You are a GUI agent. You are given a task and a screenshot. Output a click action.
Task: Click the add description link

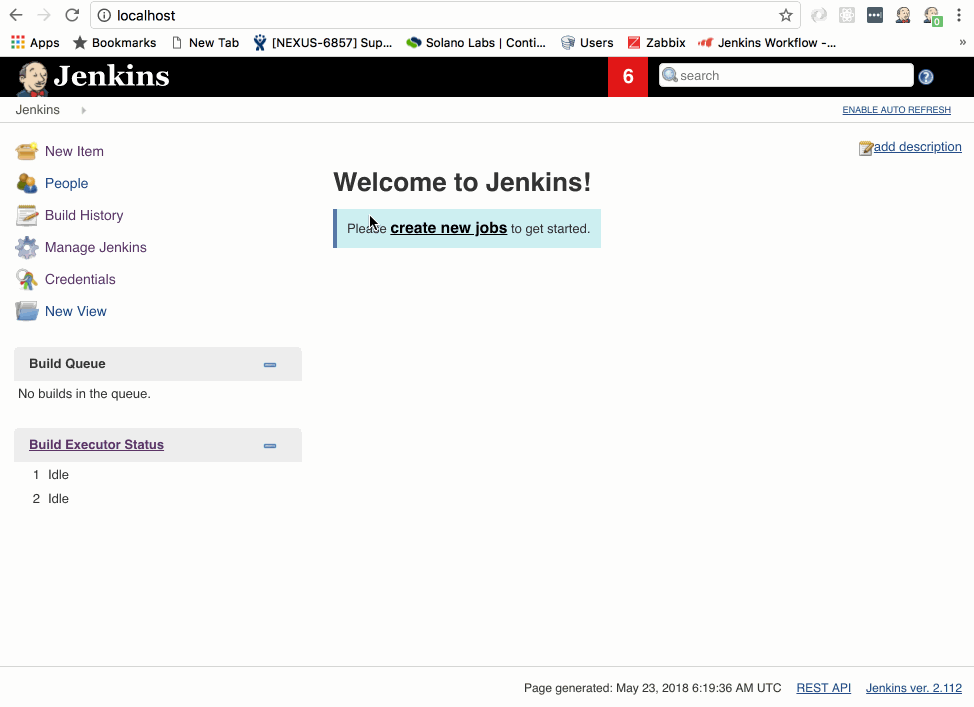pos(917,147)
